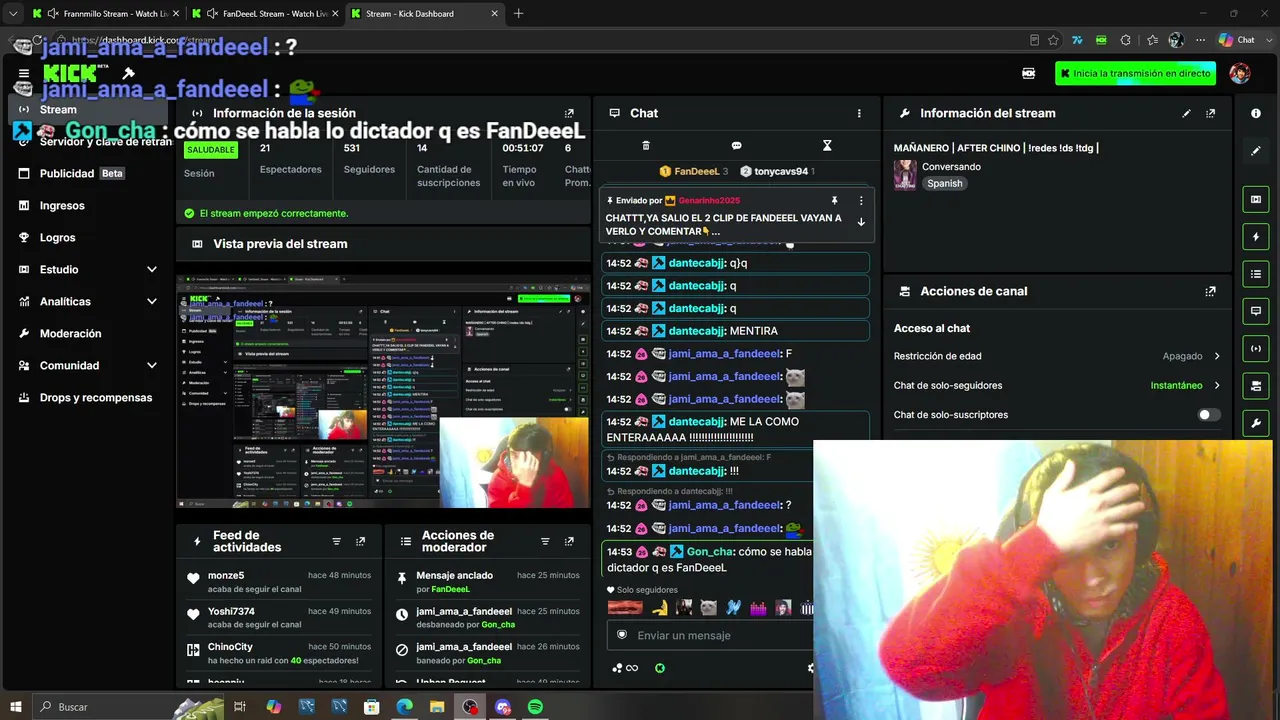Image resolution: width=1280 pixels, height=720 pixels.
Task: Open Chat panel three-dot options menu
Action: 859,114
